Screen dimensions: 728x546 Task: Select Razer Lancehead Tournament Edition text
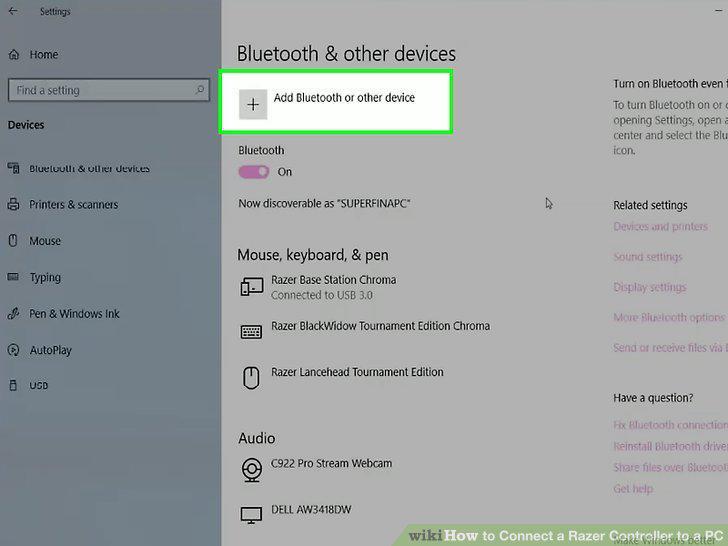pos(357,372)
